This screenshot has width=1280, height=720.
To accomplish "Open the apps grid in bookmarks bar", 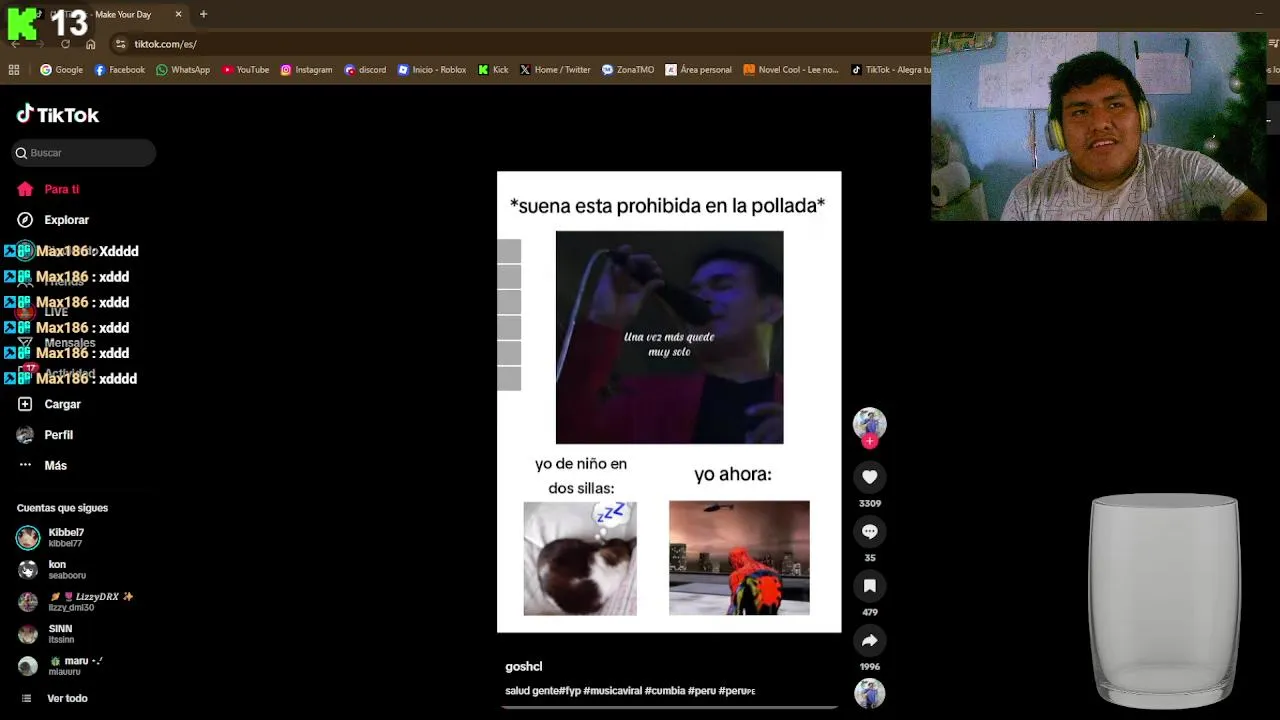I will [x=14, y=70].
